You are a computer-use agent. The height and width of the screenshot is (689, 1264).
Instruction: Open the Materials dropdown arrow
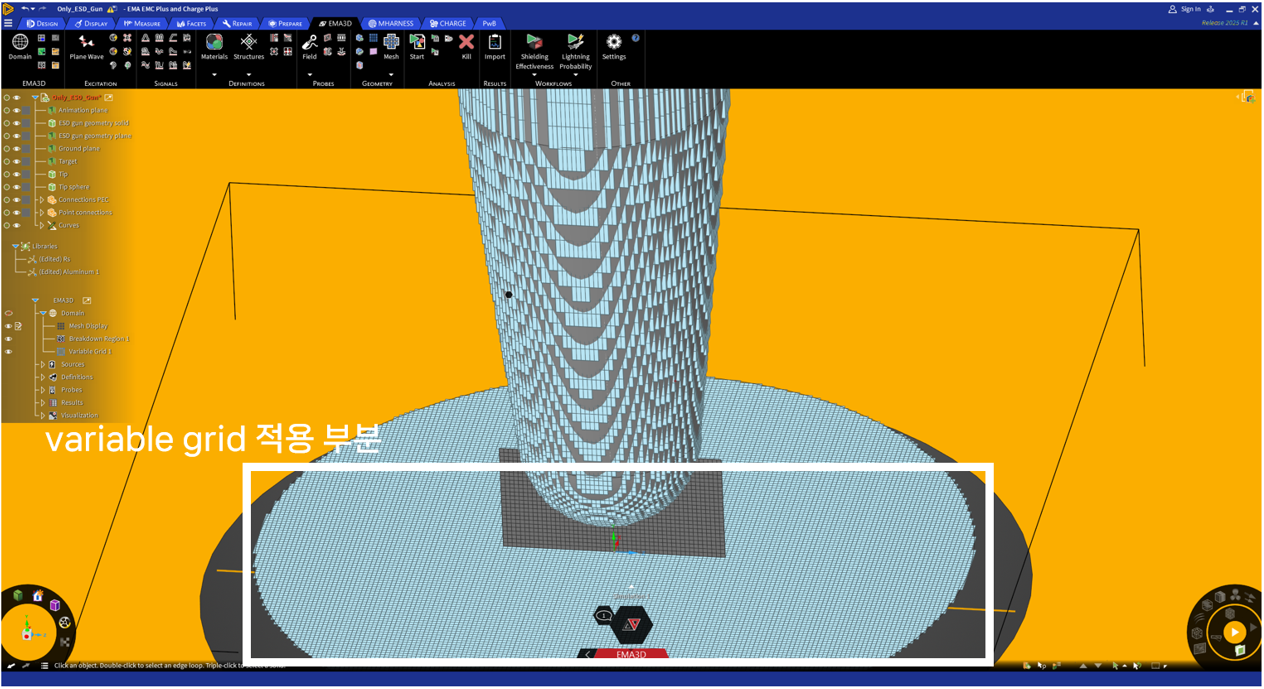(214, 75)
